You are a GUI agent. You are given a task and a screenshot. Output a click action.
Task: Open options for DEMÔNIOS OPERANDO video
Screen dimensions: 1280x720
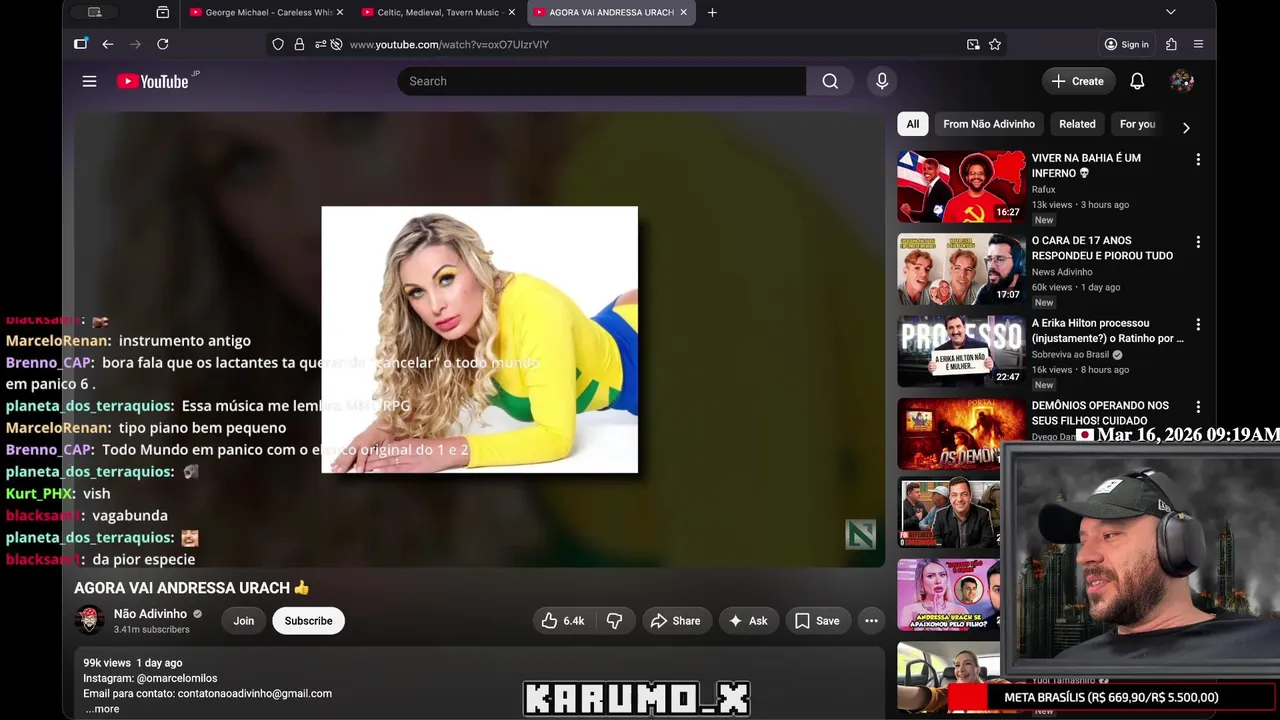coord(1198,407)
